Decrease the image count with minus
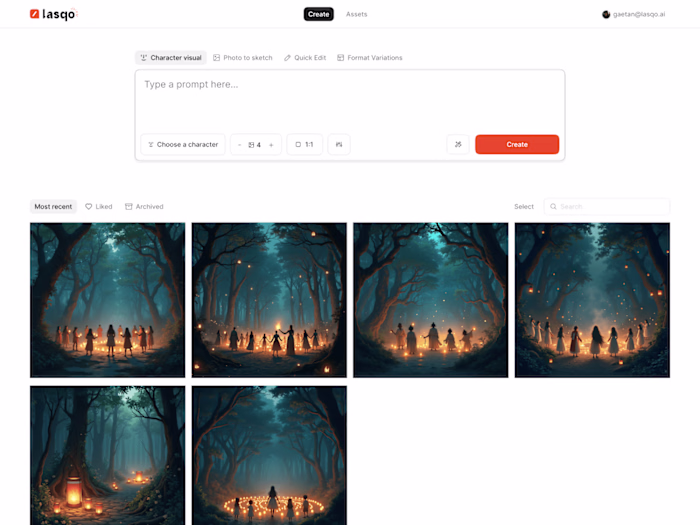The image size is (700, 525). (x=240, y=145)
